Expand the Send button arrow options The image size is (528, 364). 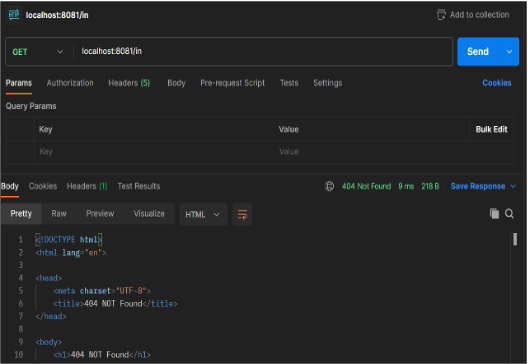509,52
